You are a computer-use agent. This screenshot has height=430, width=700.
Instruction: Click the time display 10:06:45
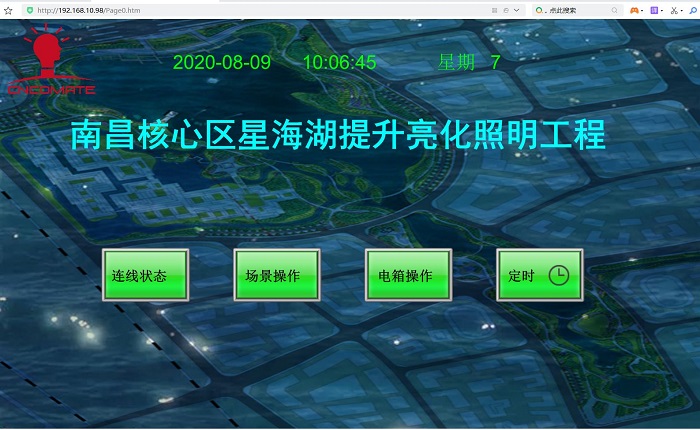[340, 62]
